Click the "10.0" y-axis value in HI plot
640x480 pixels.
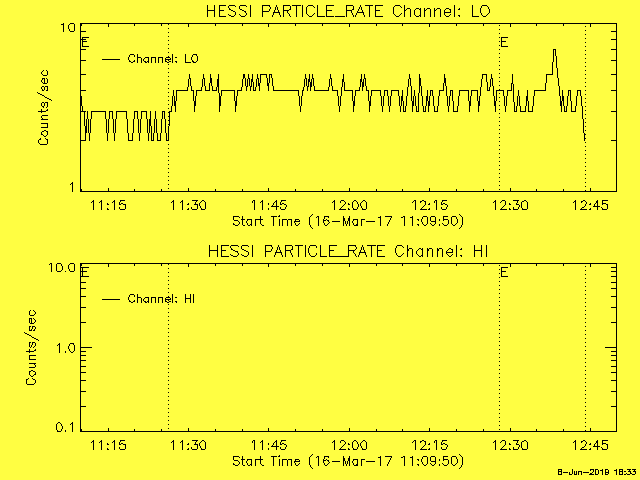pyautogui.click(x=62, y=268)
